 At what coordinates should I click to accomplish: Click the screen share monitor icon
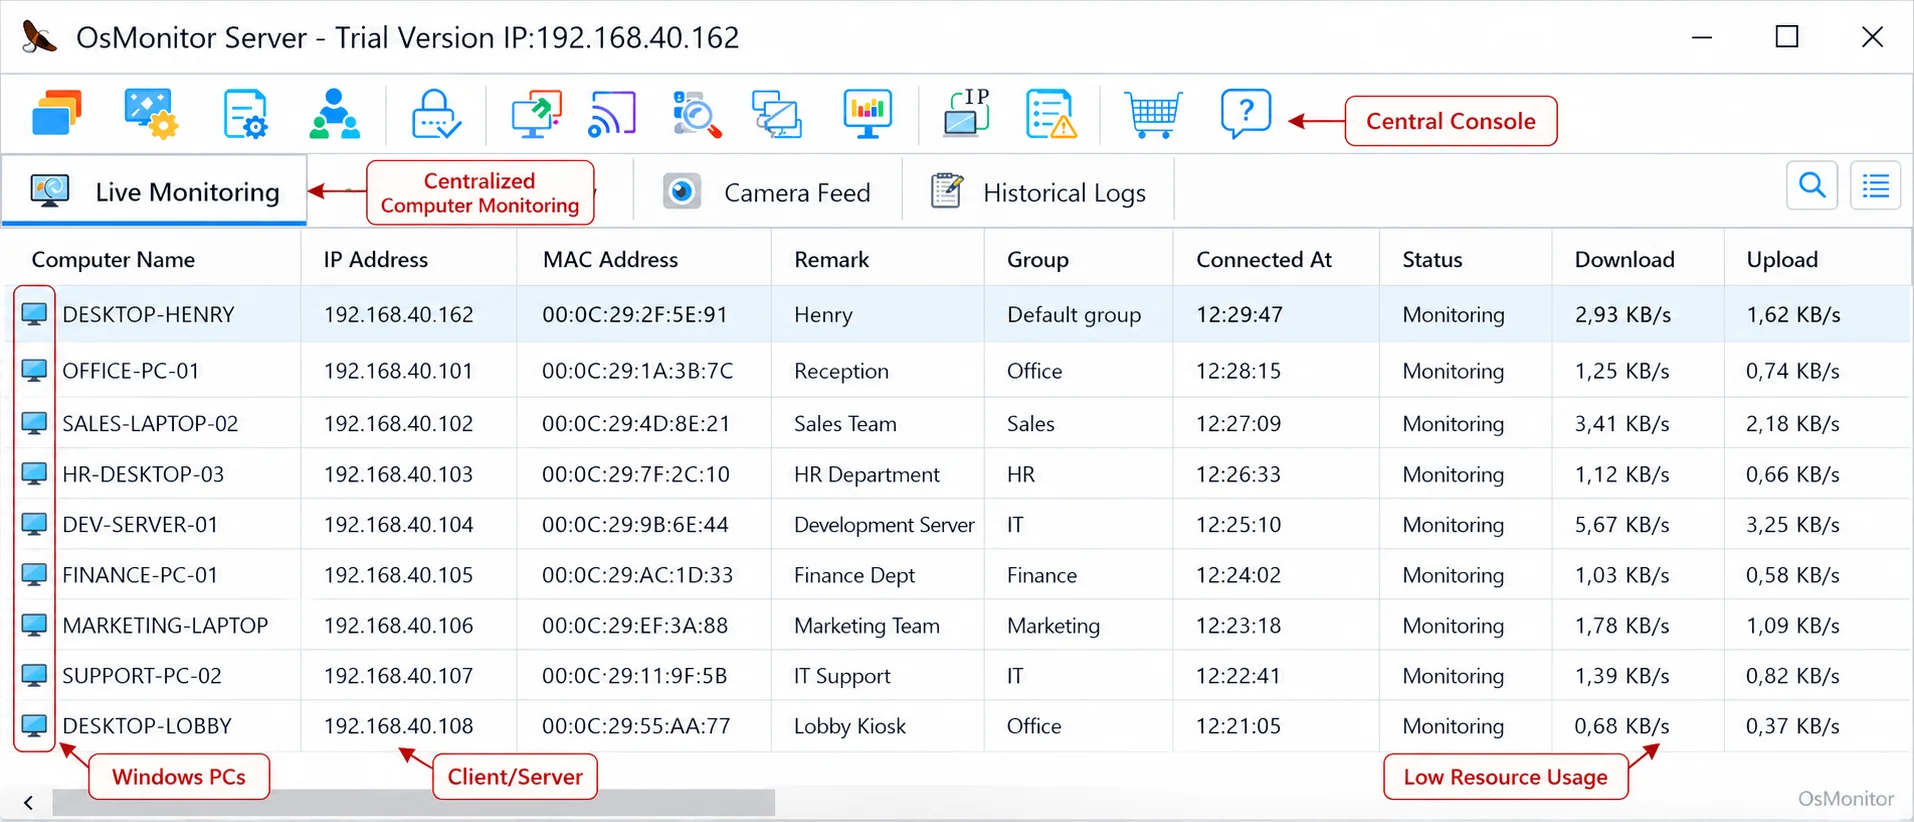536,113
